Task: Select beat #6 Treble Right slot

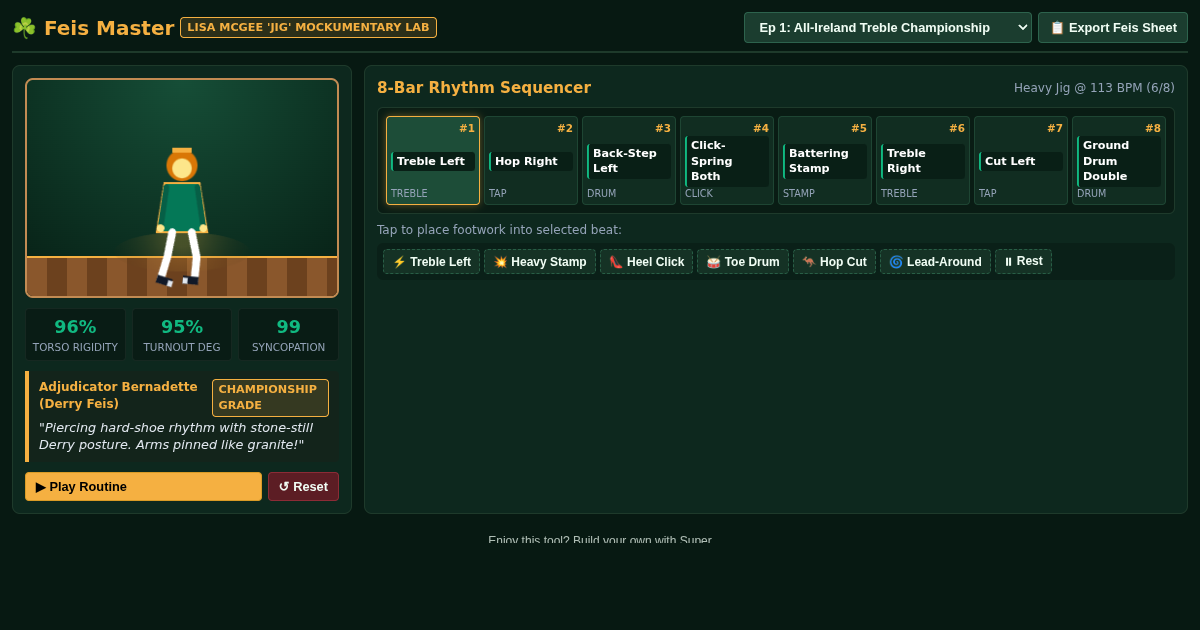Action: (x=923, y=161)
